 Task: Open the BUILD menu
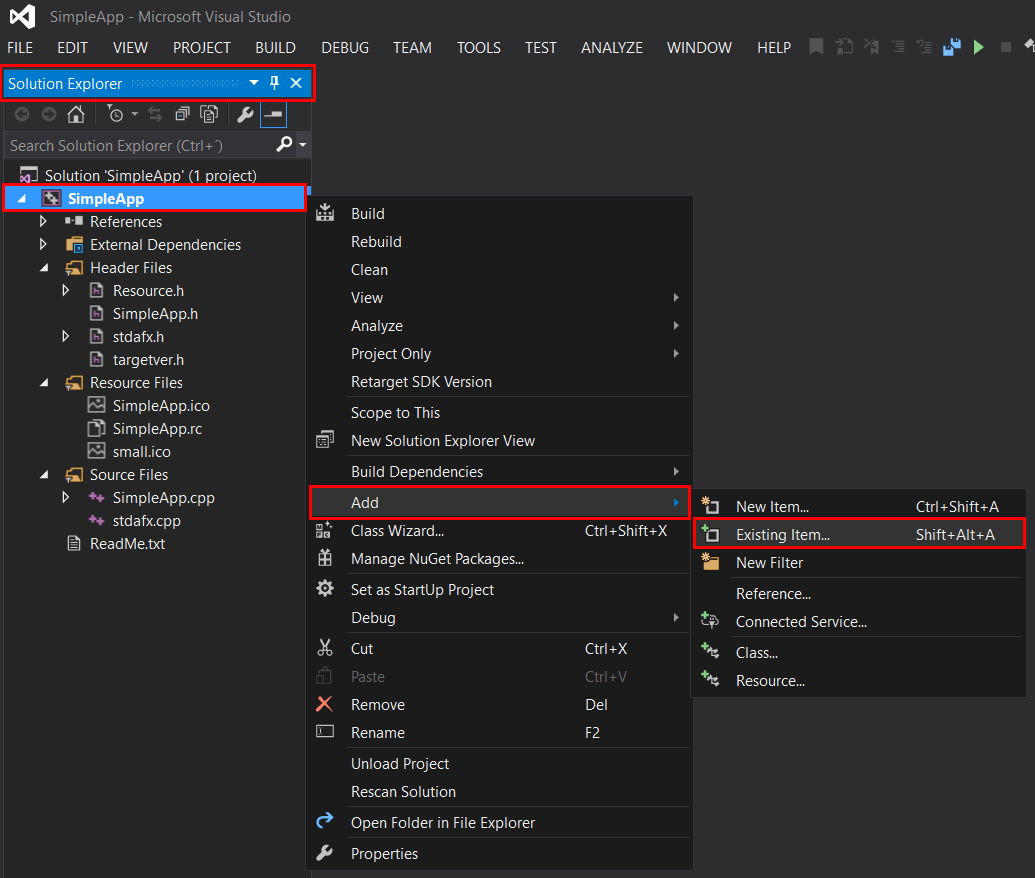click(x=275, y=48)
